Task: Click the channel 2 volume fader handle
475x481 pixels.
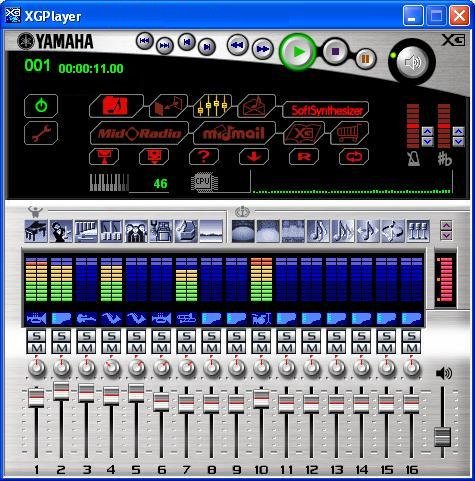Action: (x=61, y=391)
